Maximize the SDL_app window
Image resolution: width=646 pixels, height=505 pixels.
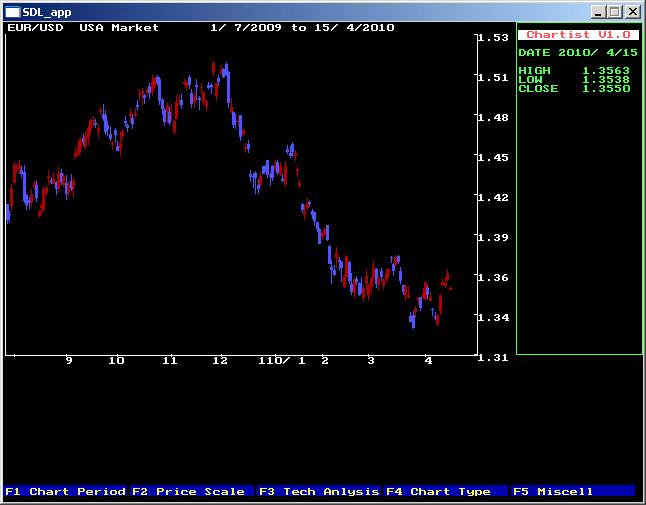(x=615, y=12)
